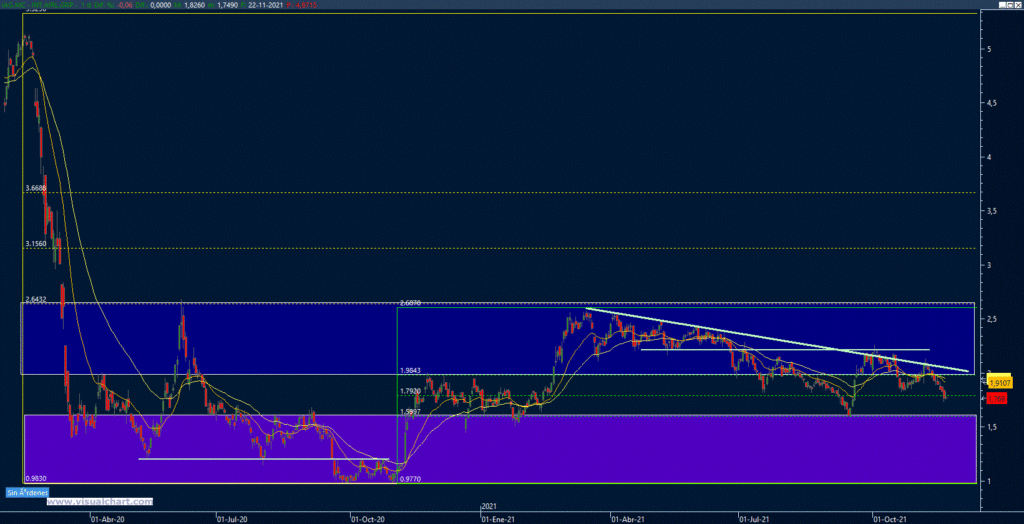Viewport: 1024px width, 524px height.
Task: Click the 2,5 value on price axis
Action: tap(991, 319)
